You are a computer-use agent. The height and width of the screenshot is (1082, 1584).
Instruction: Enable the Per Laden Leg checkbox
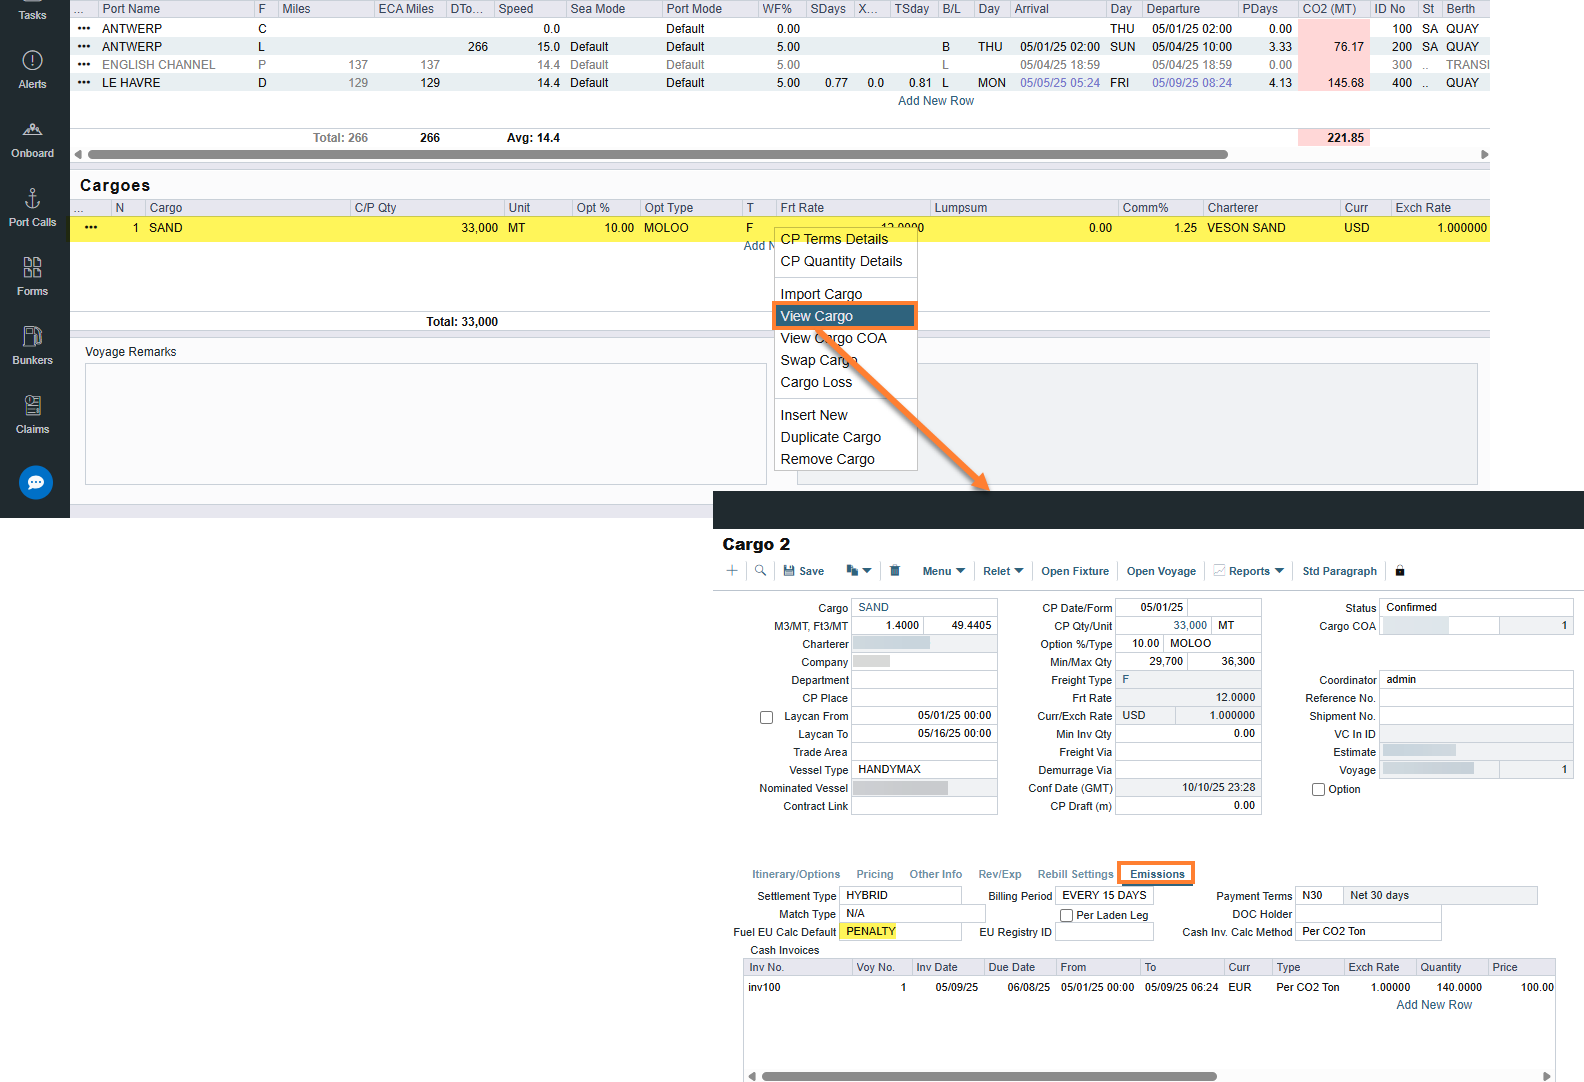1066,916
